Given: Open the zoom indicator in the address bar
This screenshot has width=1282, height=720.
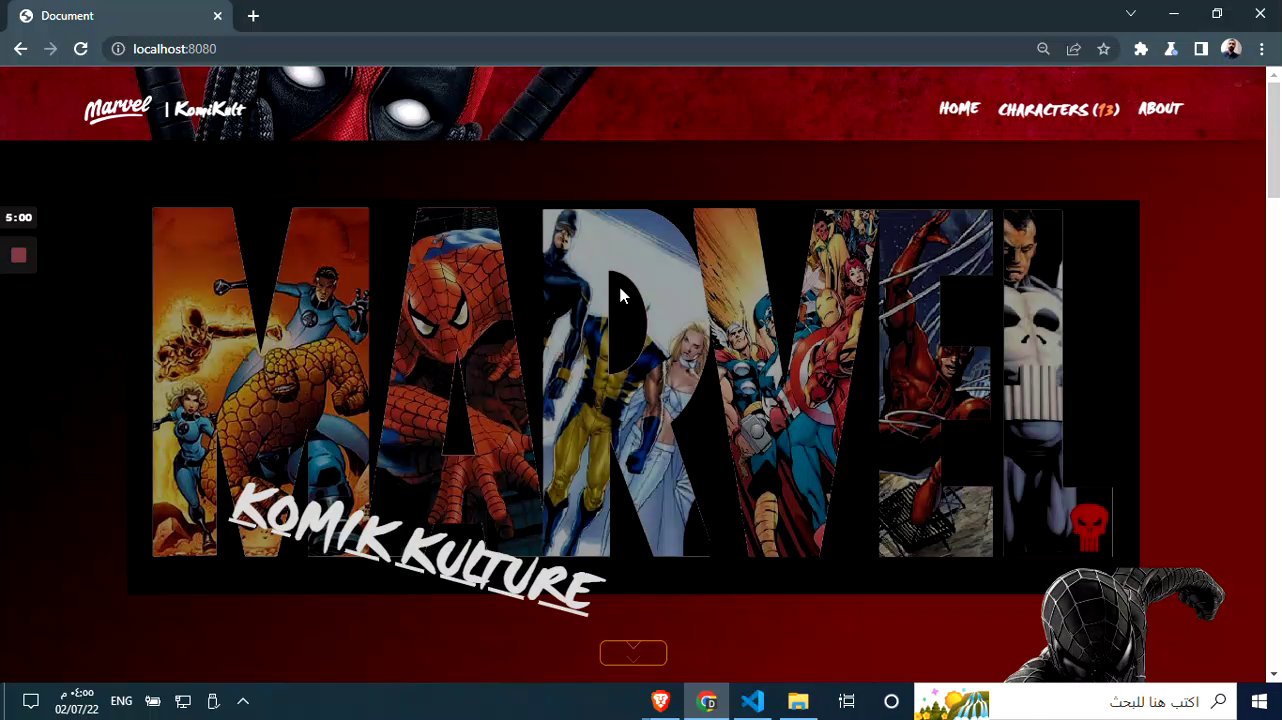Looking at the screenshot, I should click(x=1043, y=49).
